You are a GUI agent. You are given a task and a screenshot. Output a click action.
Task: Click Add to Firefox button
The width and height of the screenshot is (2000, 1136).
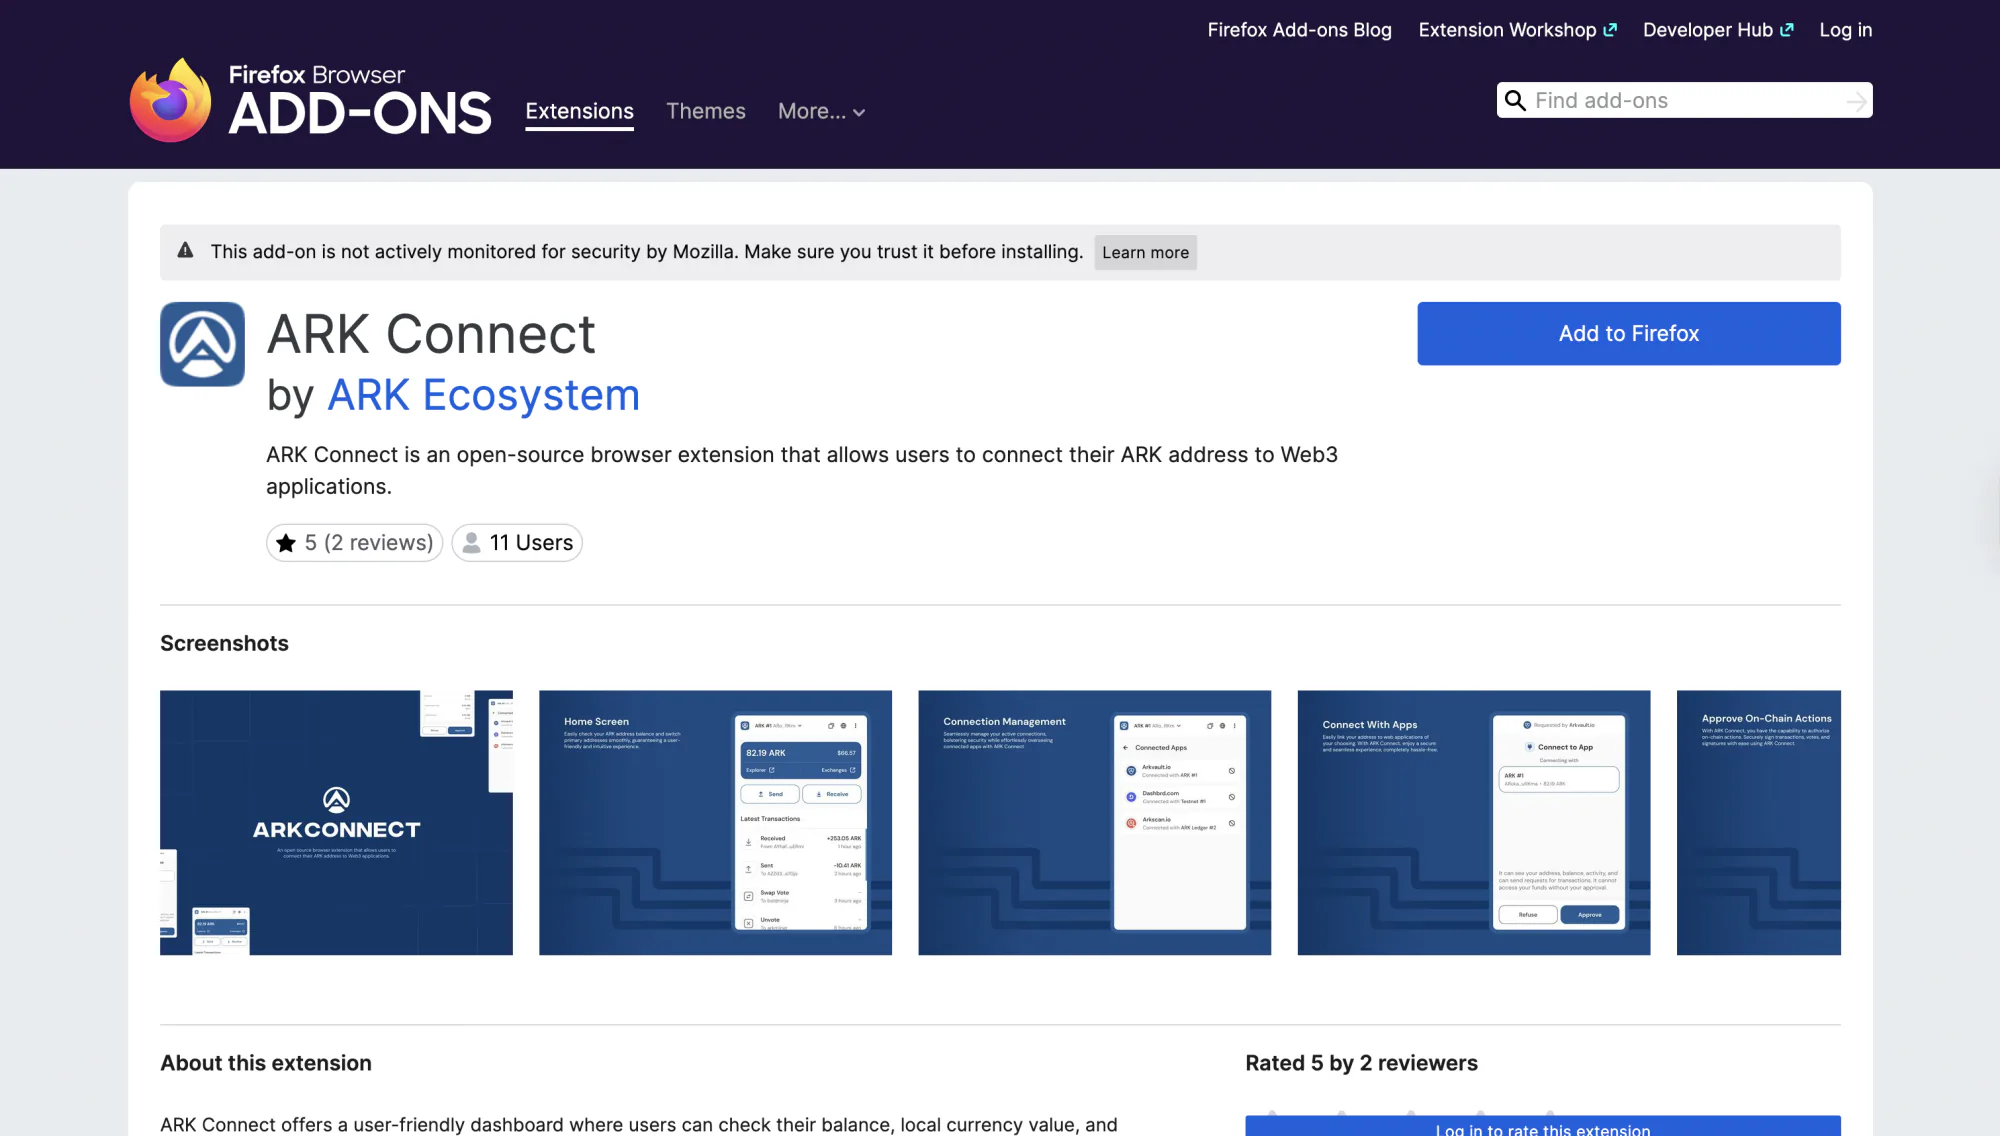1629,334
